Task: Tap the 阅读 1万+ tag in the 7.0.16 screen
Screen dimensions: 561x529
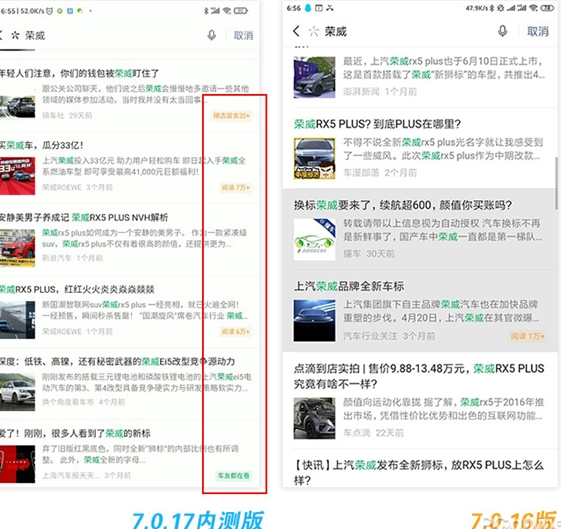Action: pyautogui.click(x=528, y=336)
